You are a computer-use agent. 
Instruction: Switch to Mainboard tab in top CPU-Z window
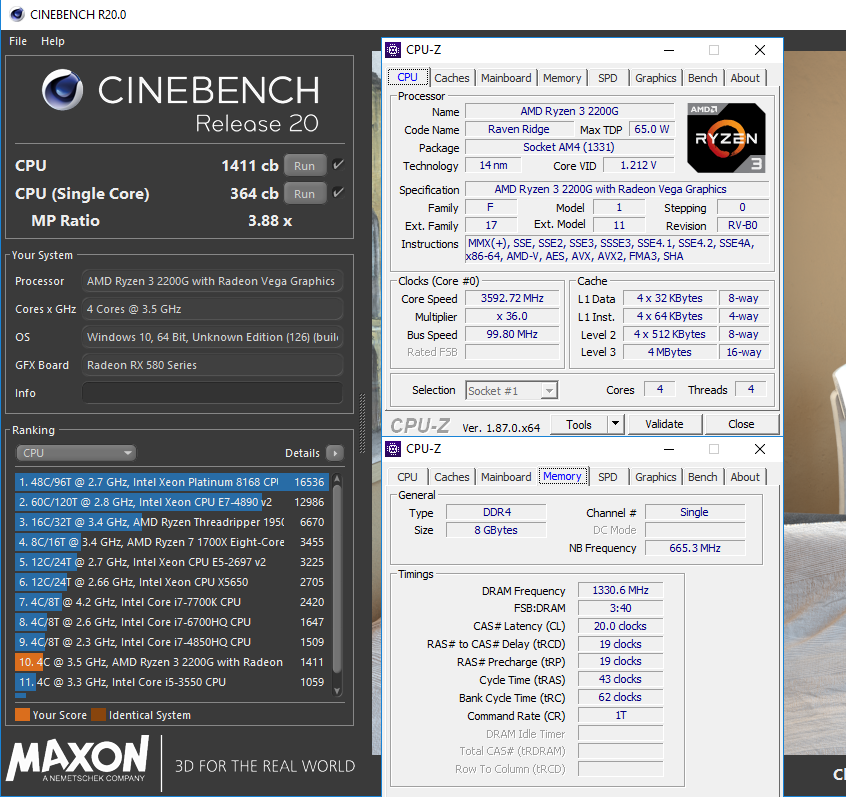[x=506, y=78]
